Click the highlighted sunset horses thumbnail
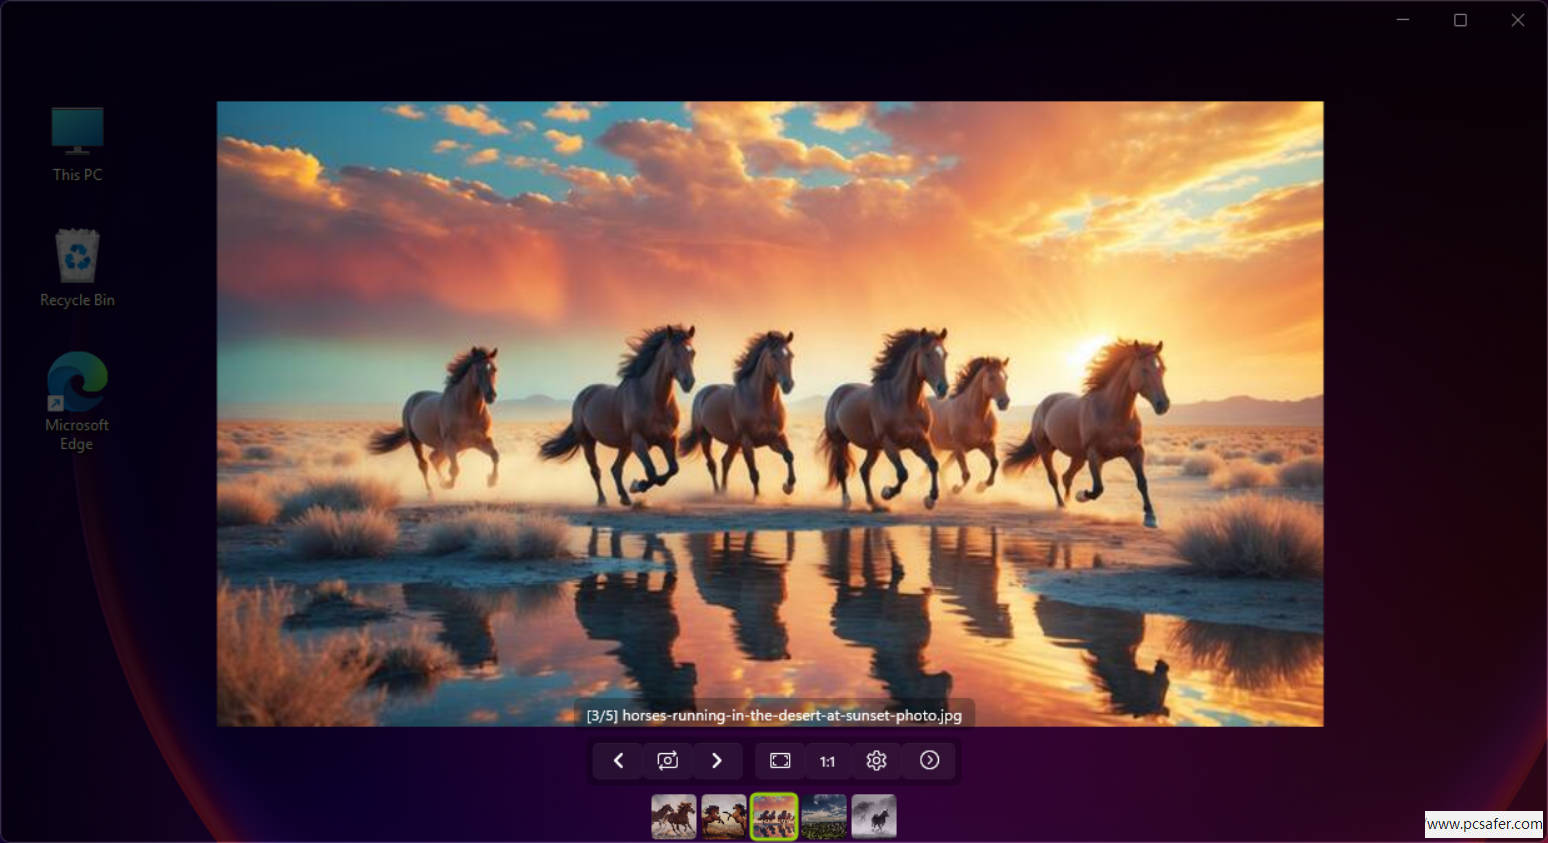This screenshot has width=1548, height=843. (774, 817)
